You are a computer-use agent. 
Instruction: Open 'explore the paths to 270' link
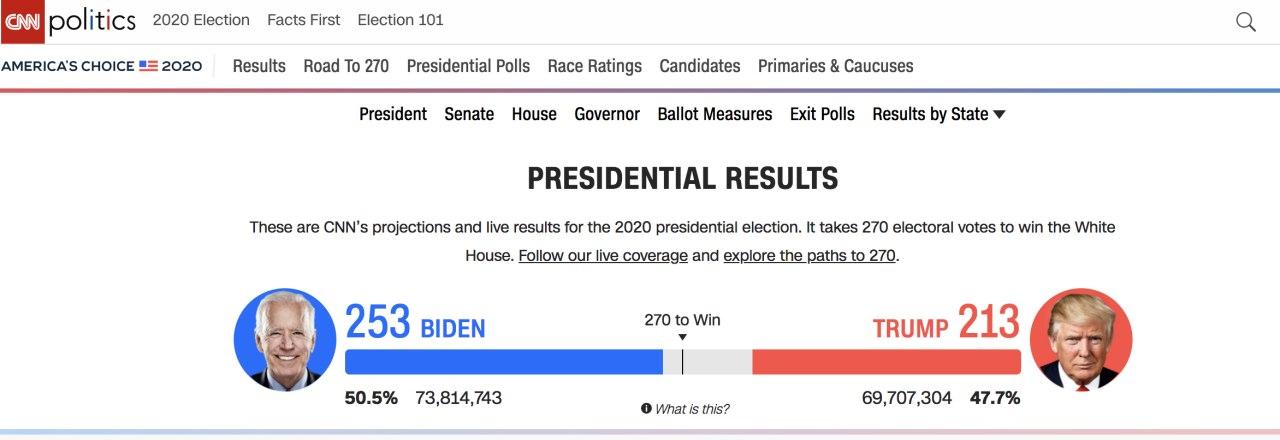click(809, 255)
